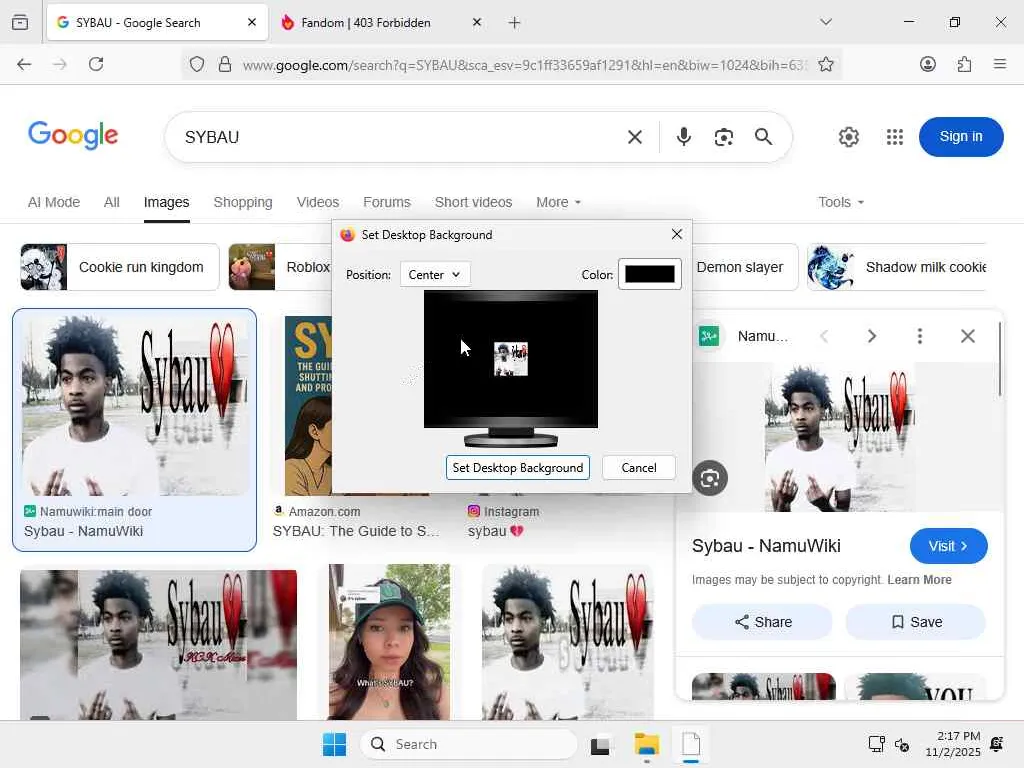
Task: Click the Set Desktop Background button
Action: coord(518,468)
